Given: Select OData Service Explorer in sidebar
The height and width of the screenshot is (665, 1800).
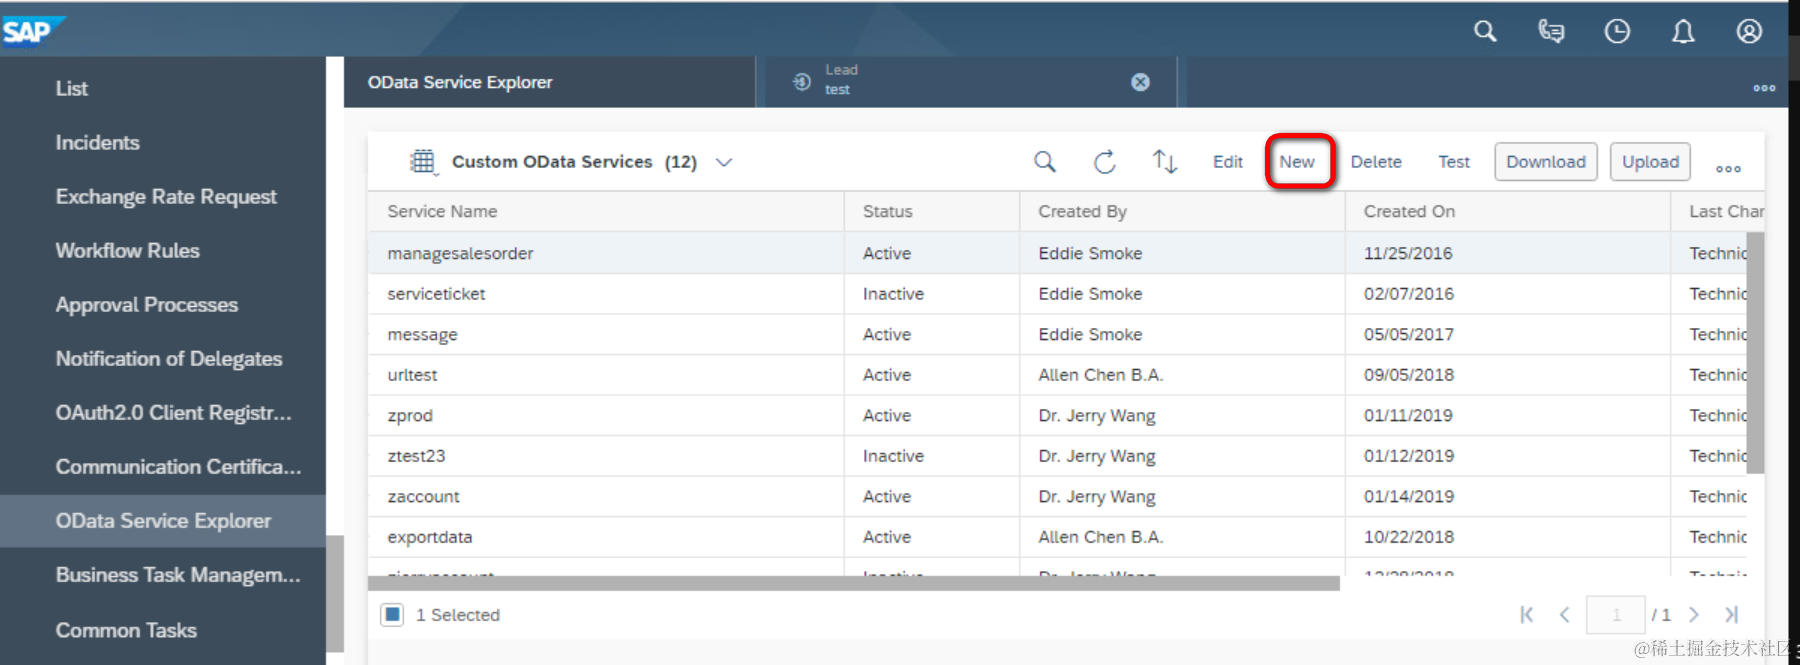Looking at the screenshot, I should tap(163, 520).
